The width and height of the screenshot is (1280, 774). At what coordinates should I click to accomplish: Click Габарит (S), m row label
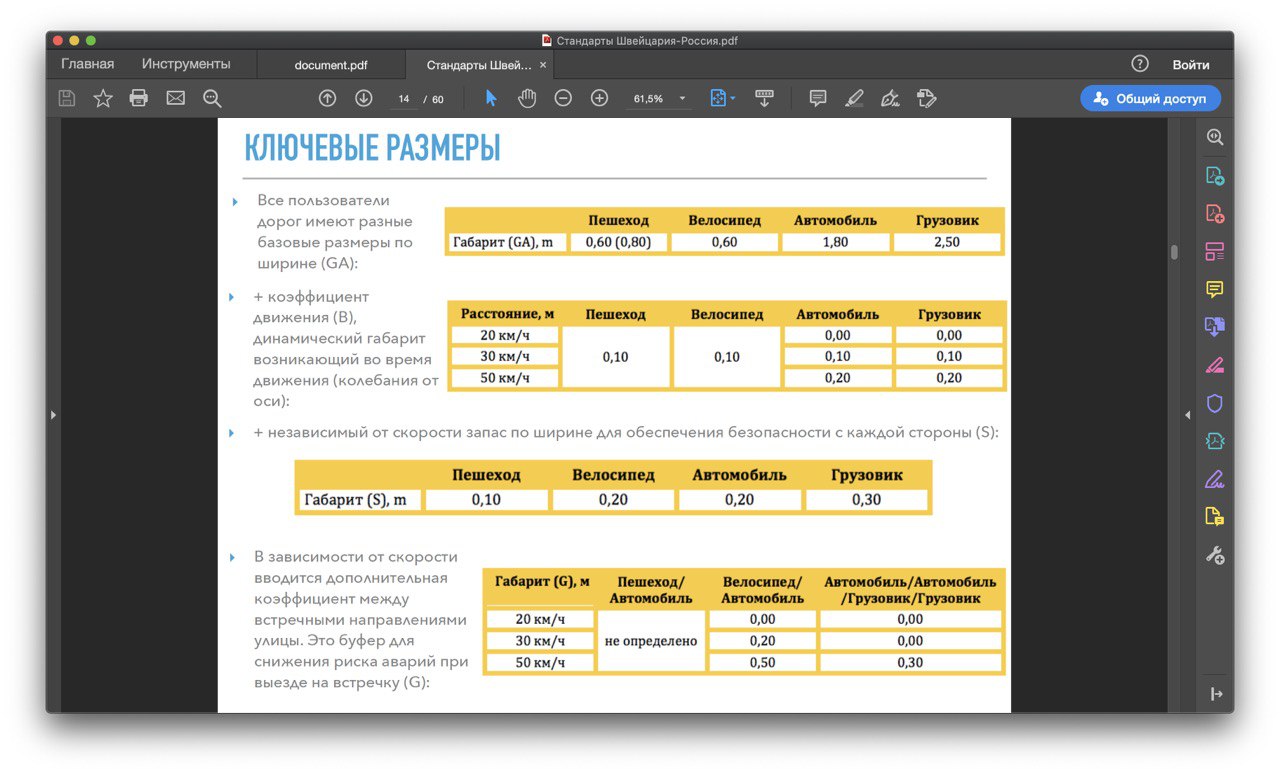(360, 500)
